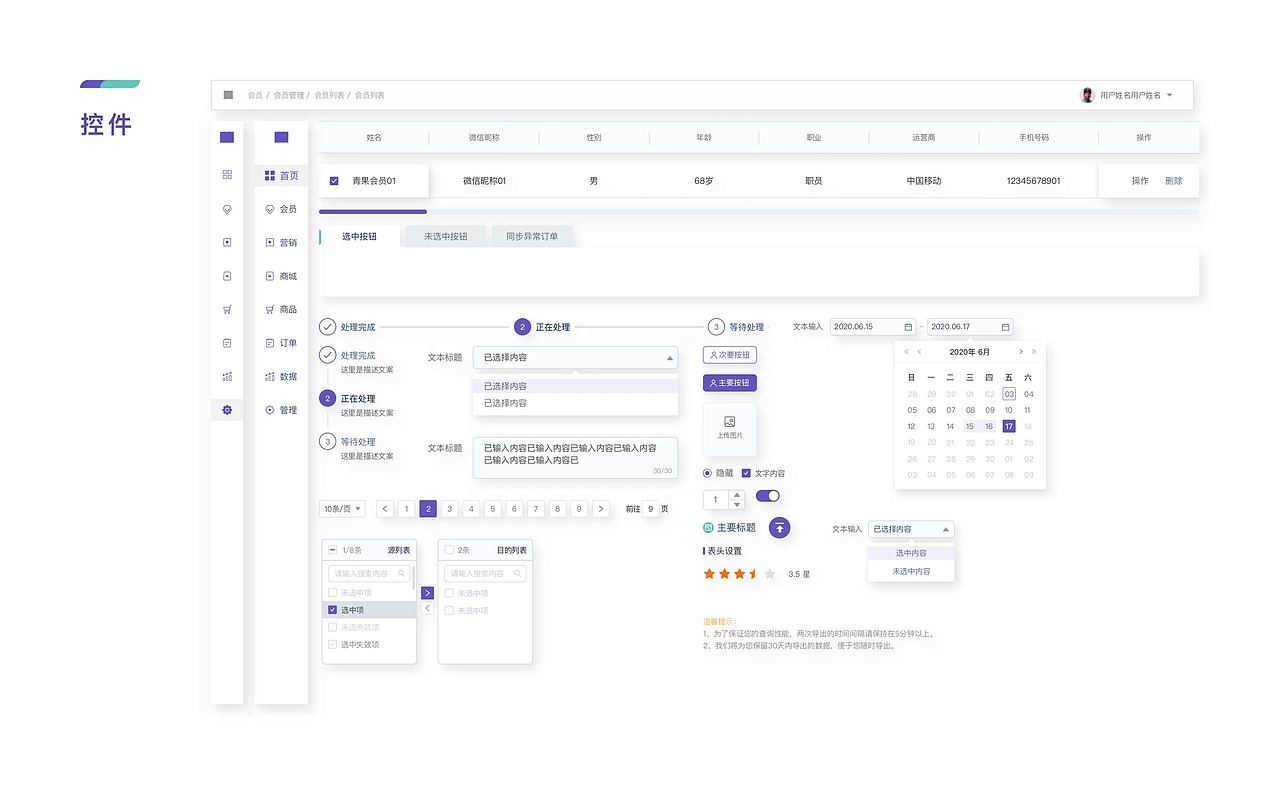Open 会员 in the expanded sidebar
This screenshot has width=1280, height=800.
tap(281, 209)
